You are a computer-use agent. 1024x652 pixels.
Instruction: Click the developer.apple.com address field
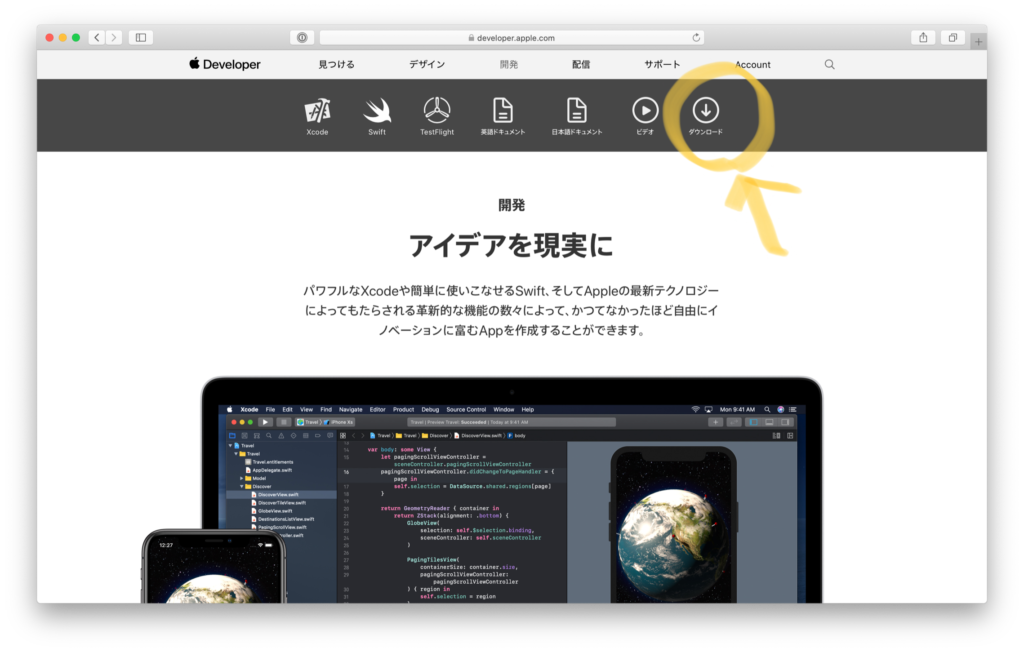pyautogui.click(x=511, y=38)
